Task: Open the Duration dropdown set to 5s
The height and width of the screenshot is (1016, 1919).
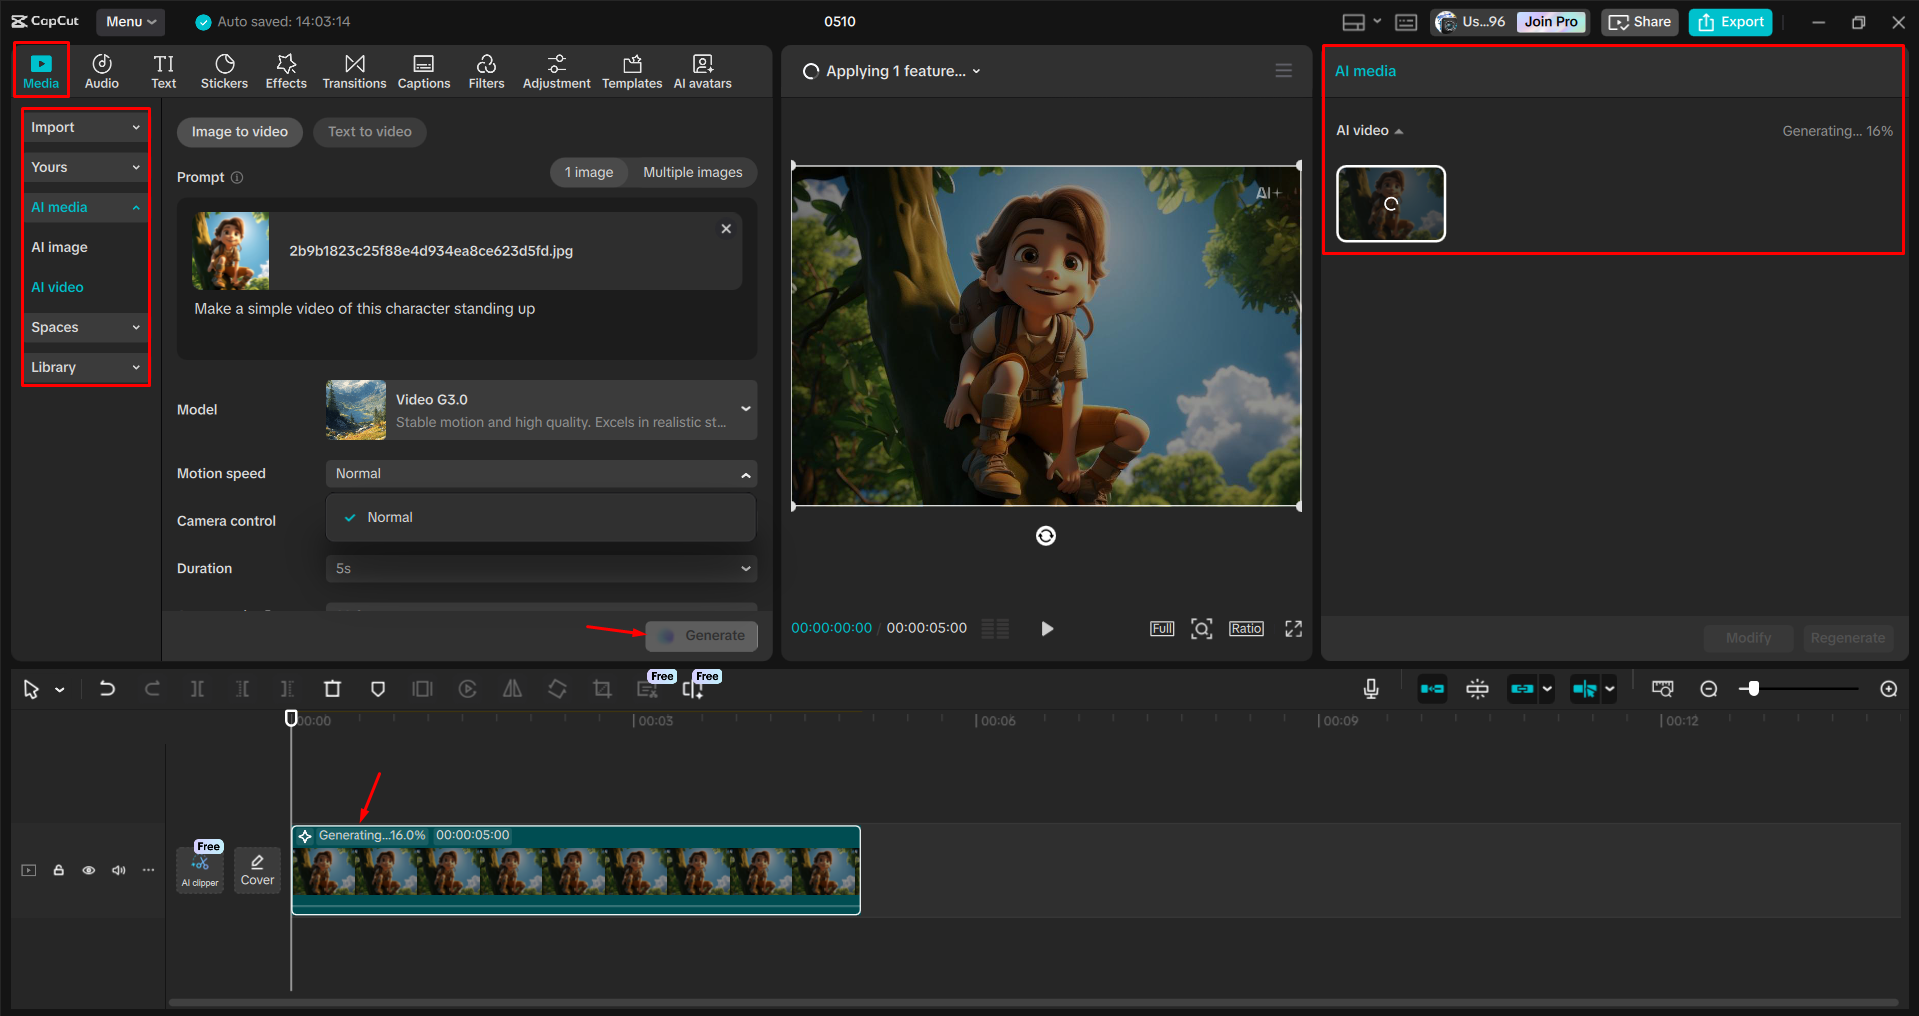Action: click(x=540, y=568)
